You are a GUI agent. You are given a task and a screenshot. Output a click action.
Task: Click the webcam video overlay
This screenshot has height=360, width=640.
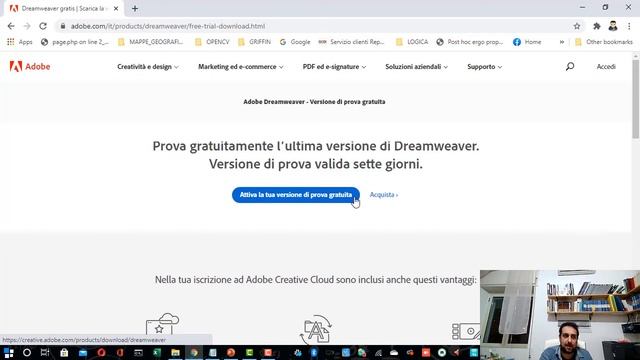pyautogui.click(x=560, y=315)
